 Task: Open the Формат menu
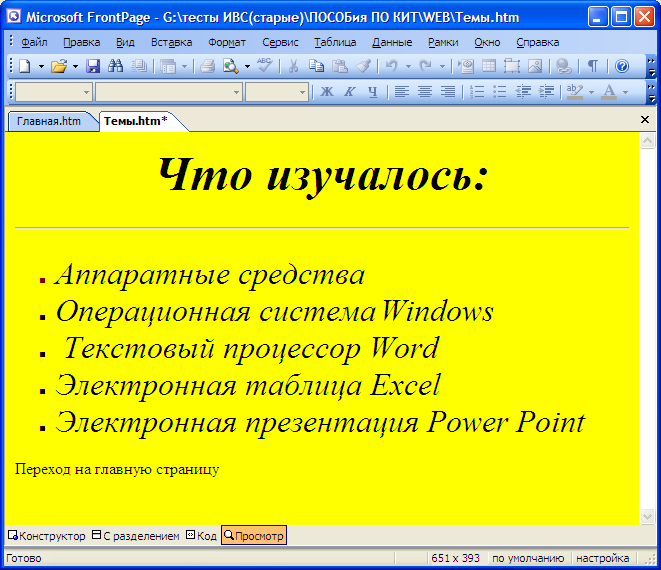[227, 42]
